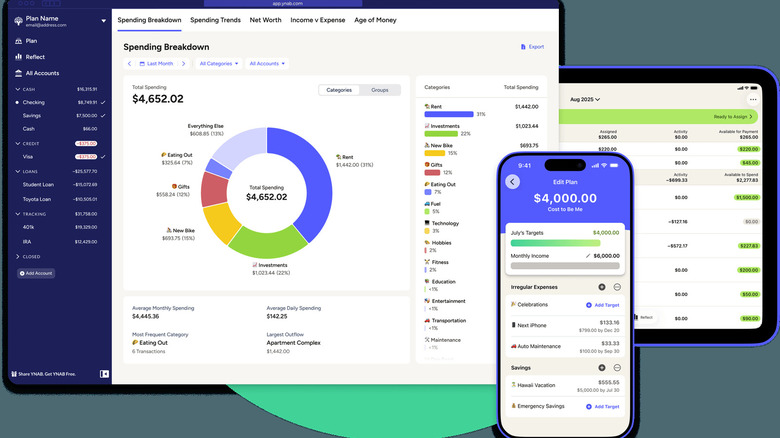Screen dimensions: 780x438
Task: Select the Spending Breakdown tab
Action: click(149, 20)
